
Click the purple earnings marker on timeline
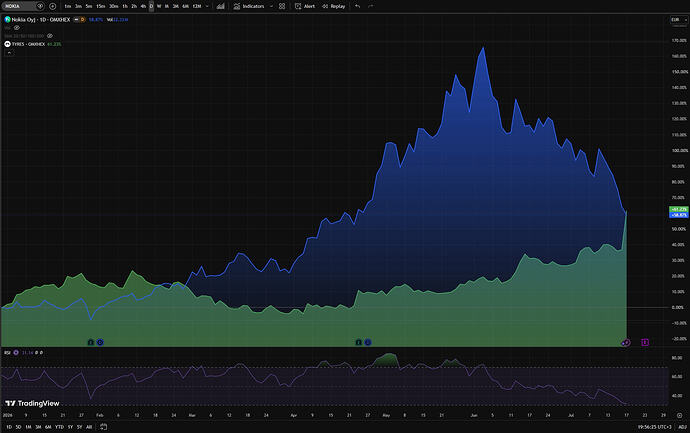click(645, 342)
